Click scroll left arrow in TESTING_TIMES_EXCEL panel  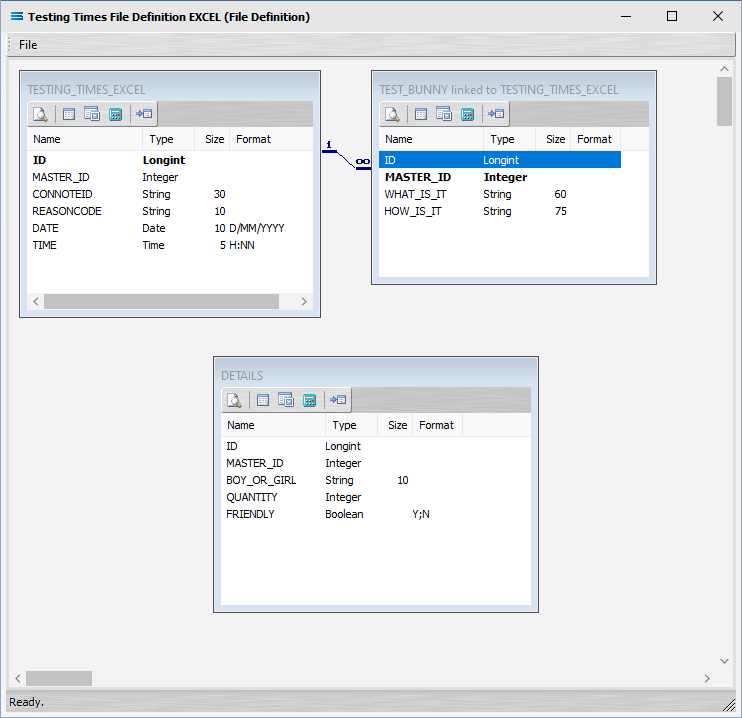coord(35,301)
